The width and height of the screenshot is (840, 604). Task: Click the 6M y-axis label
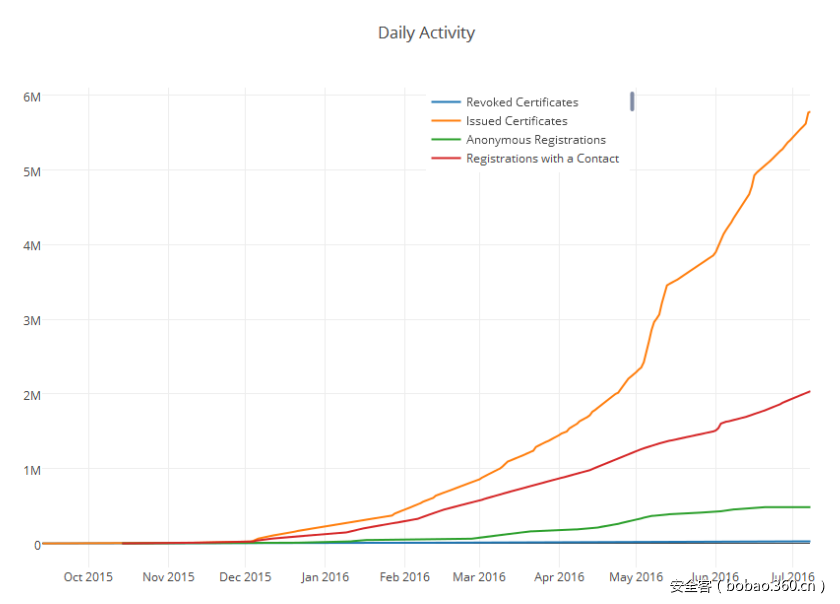pyautogui.click(x=32, y=97)
